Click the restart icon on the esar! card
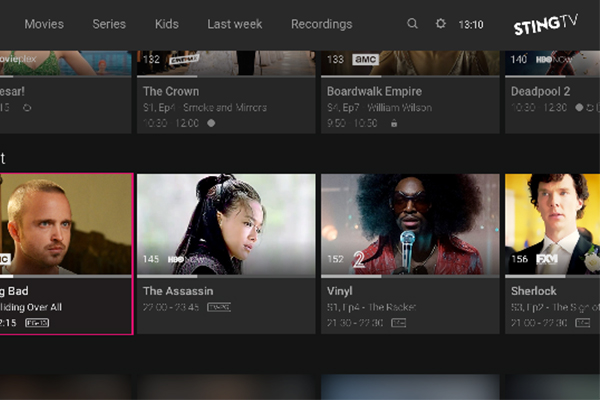This screenshot has height=400, width=600. click(27, 108)
